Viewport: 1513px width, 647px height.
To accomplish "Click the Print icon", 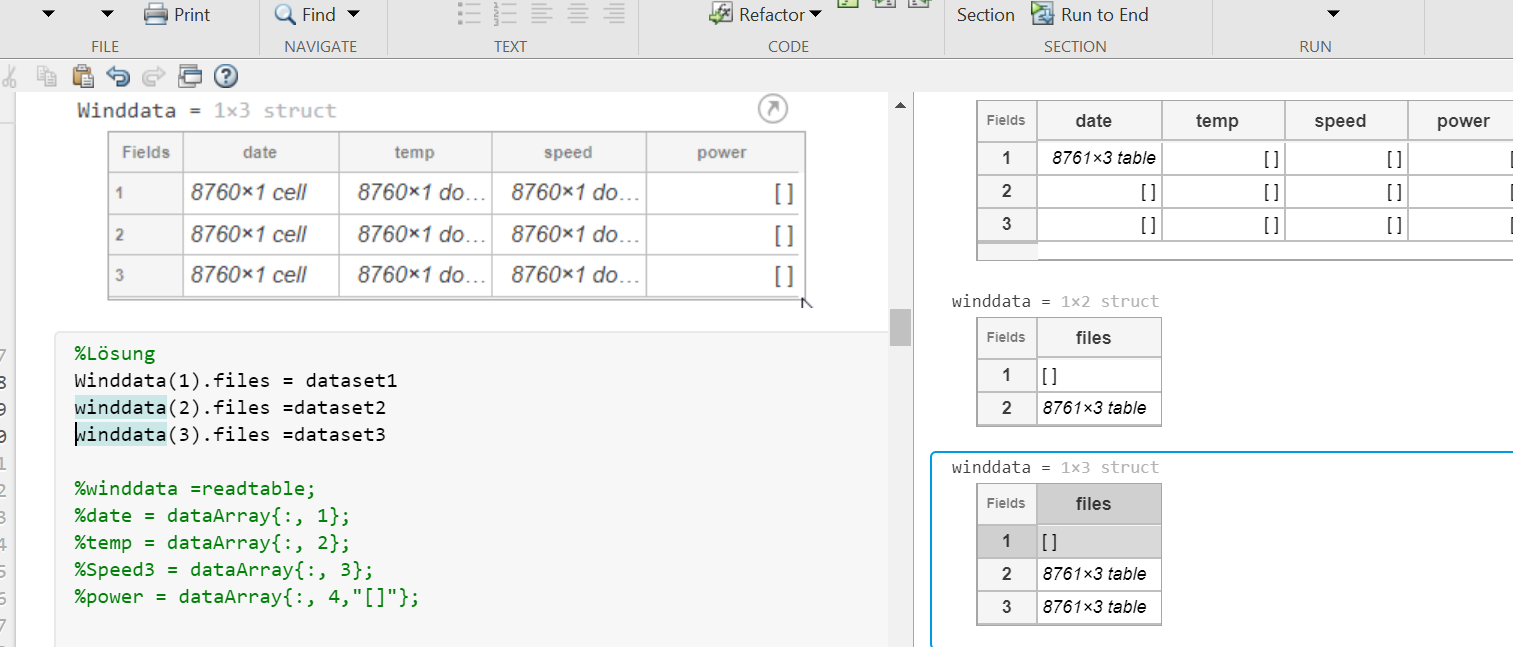I will point(155,14).
